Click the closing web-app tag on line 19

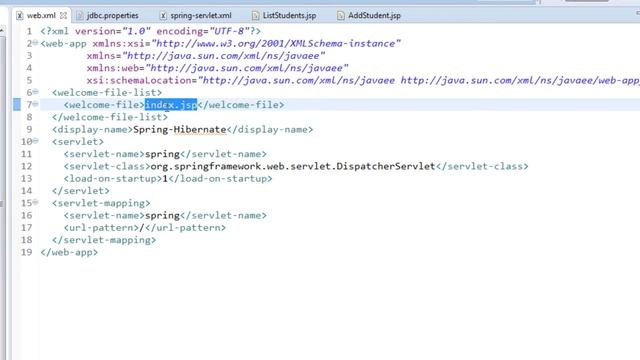click(69, 252)
